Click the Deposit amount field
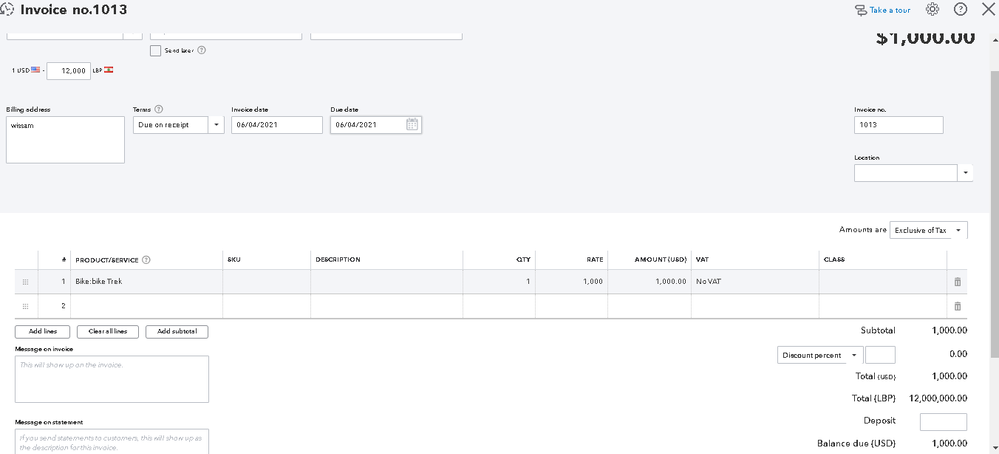 tap(943, 421)
